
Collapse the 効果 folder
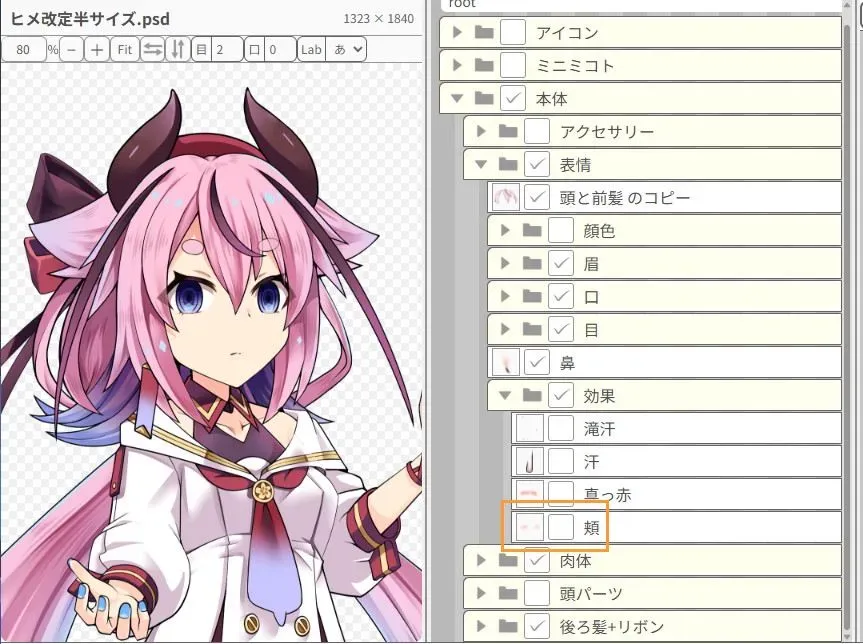click(x=505, y=396)
